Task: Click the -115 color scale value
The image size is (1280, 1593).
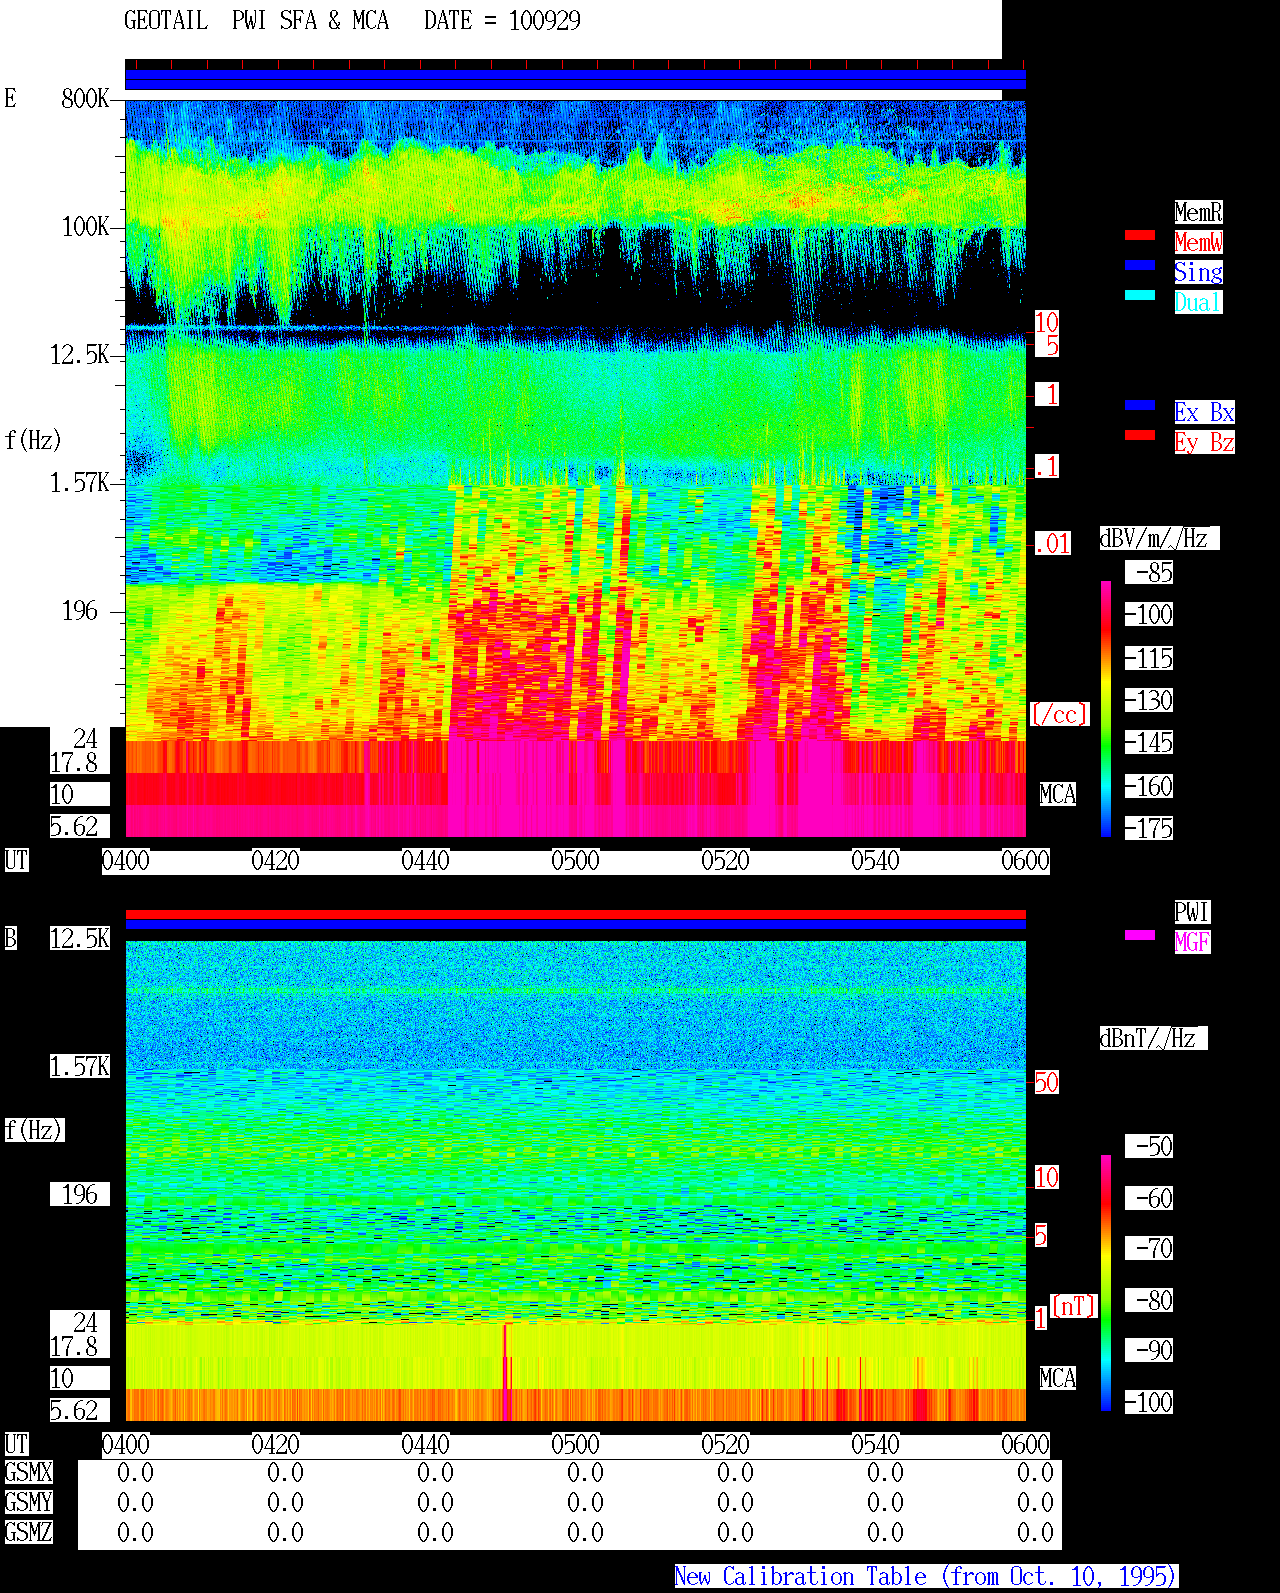Action: 1150,658
